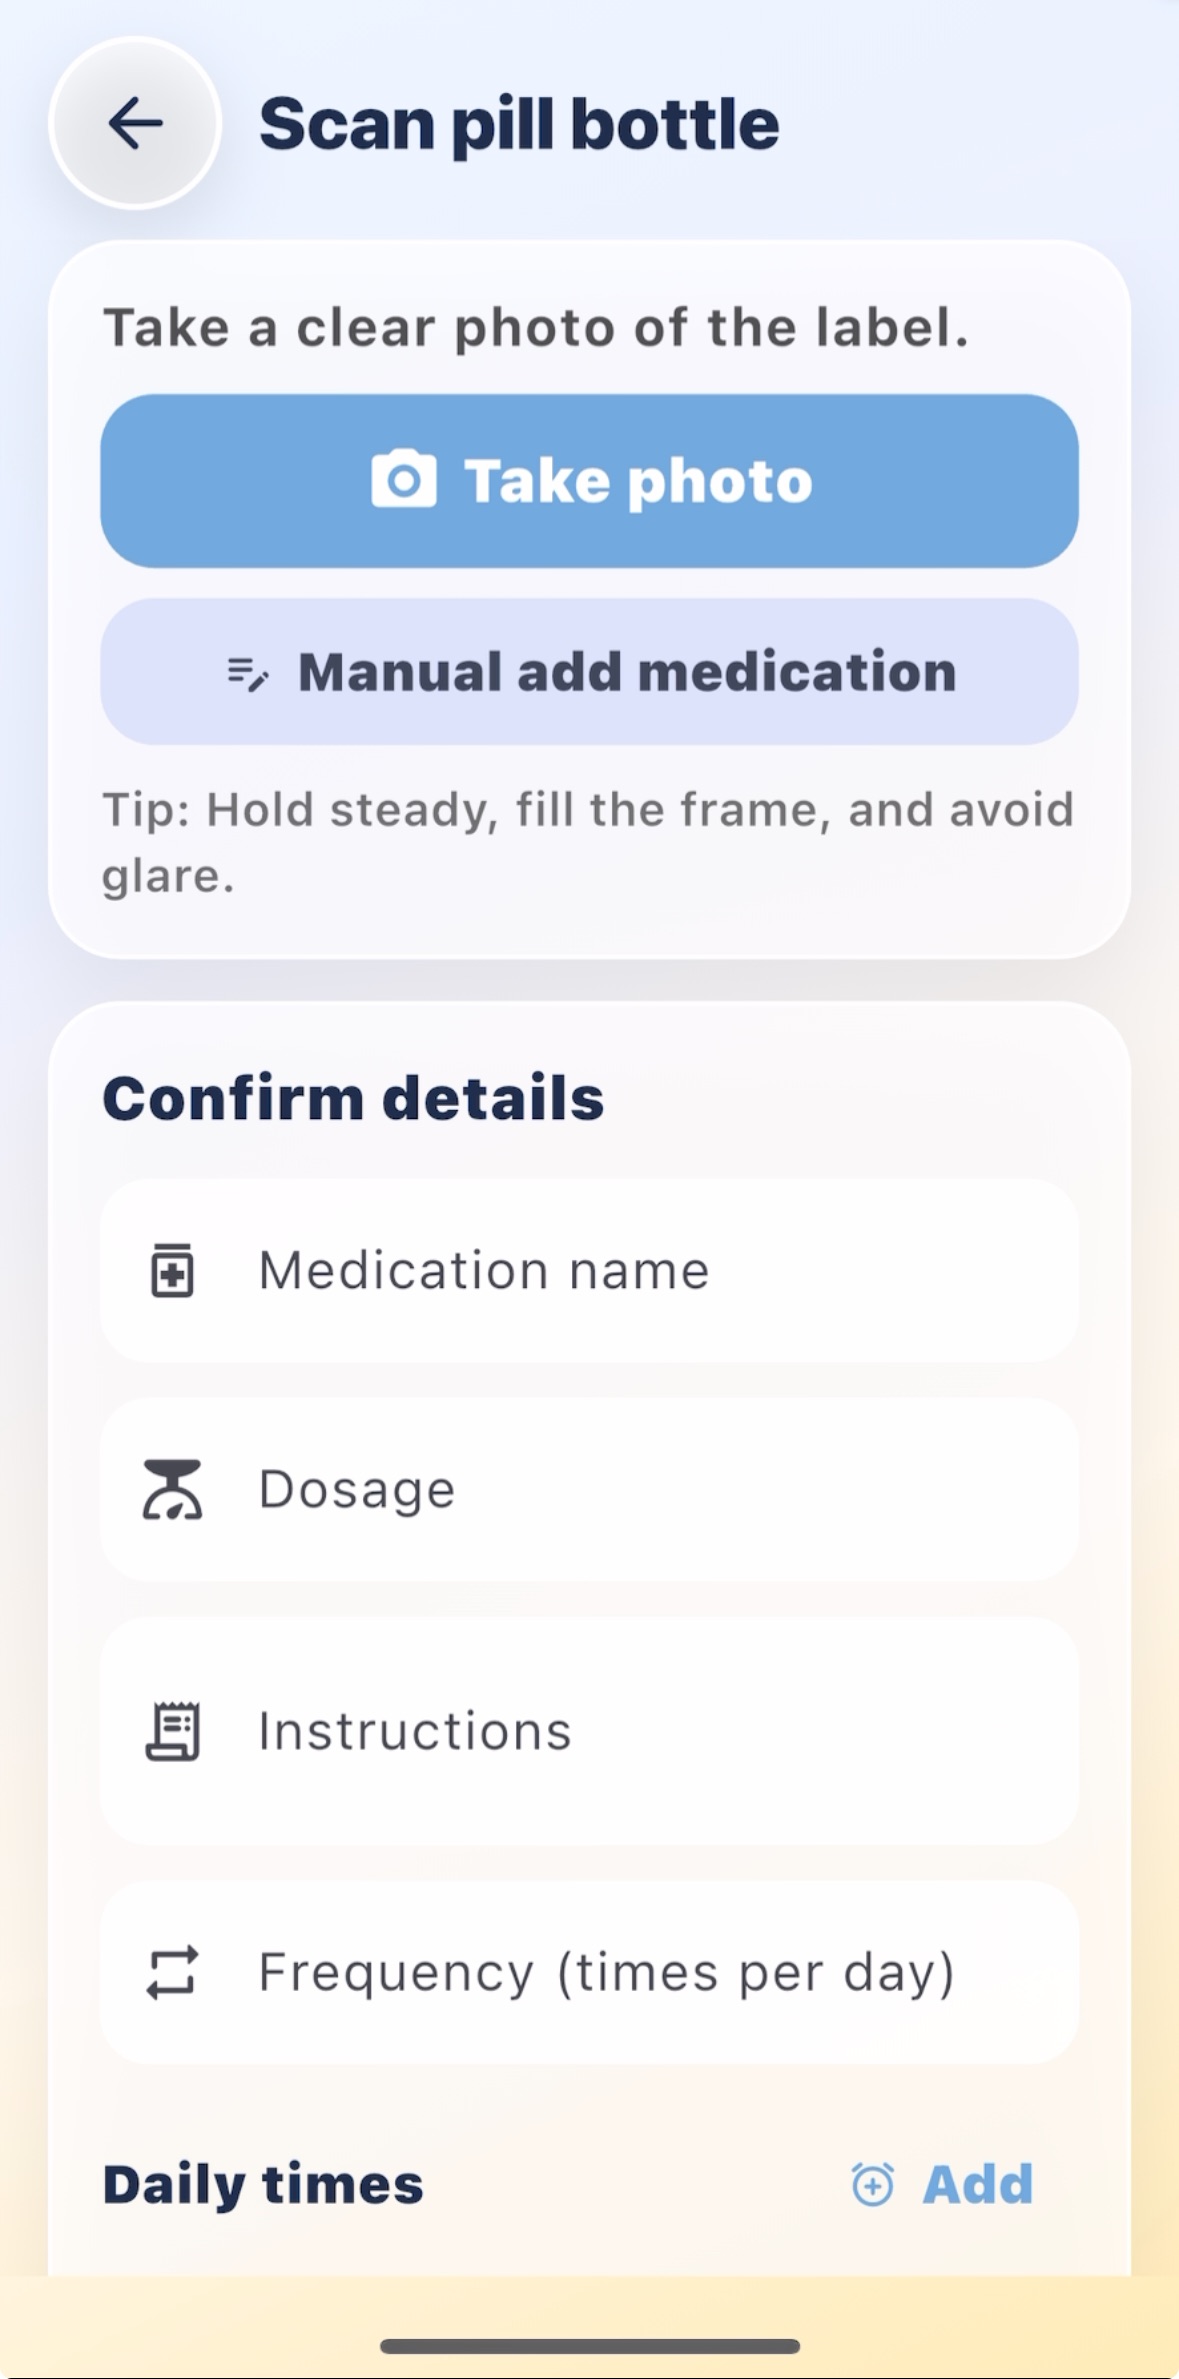Select the Dosage input field
Image resolution: width=1179 pixels, height=2379 pixels.
click(589, 1489)
